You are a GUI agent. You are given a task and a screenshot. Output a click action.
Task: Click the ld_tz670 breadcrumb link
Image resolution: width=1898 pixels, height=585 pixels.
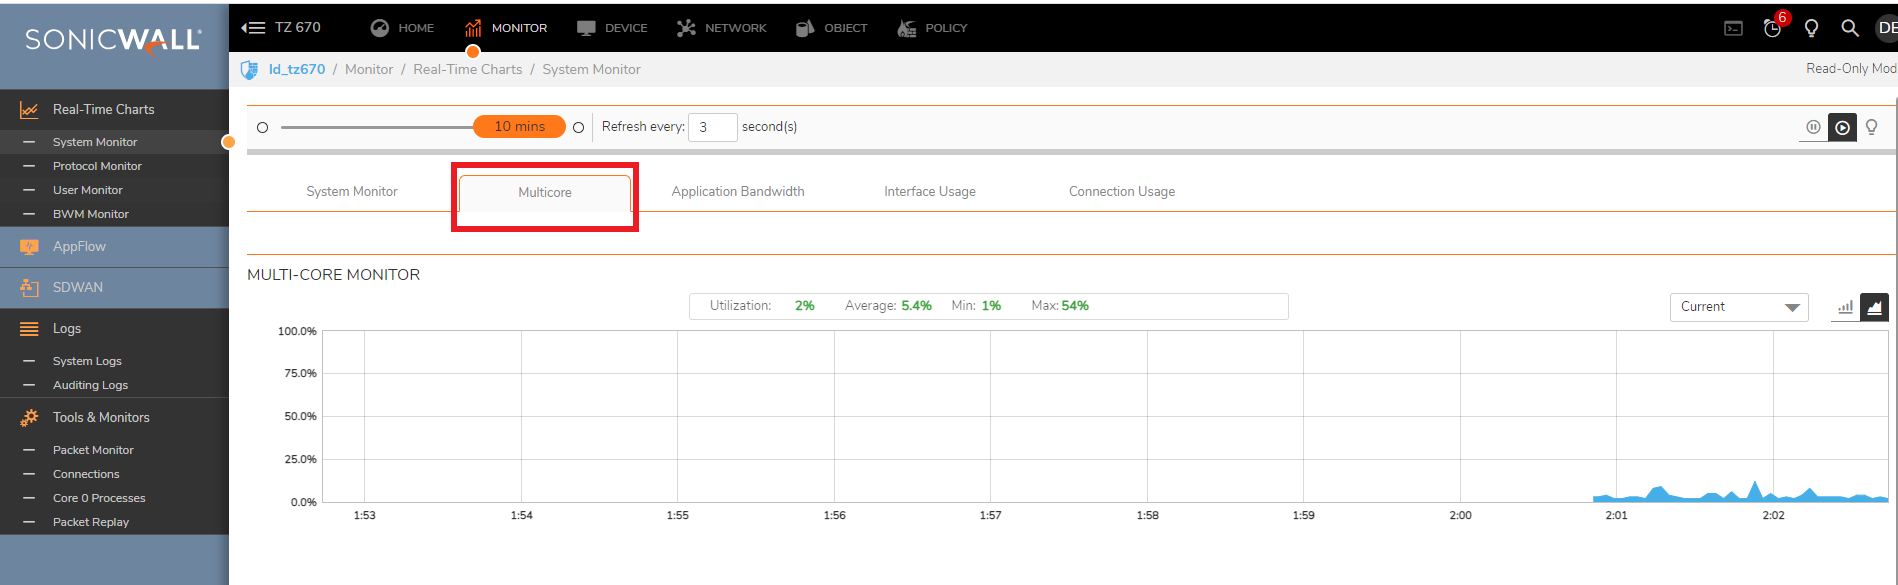[x=297, y=69]
